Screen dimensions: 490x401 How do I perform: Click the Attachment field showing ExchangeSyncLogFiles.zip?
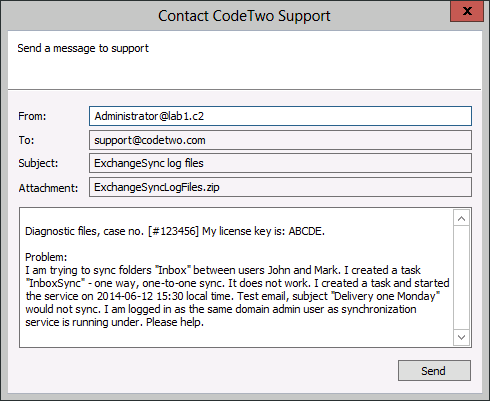pos(280,187)
